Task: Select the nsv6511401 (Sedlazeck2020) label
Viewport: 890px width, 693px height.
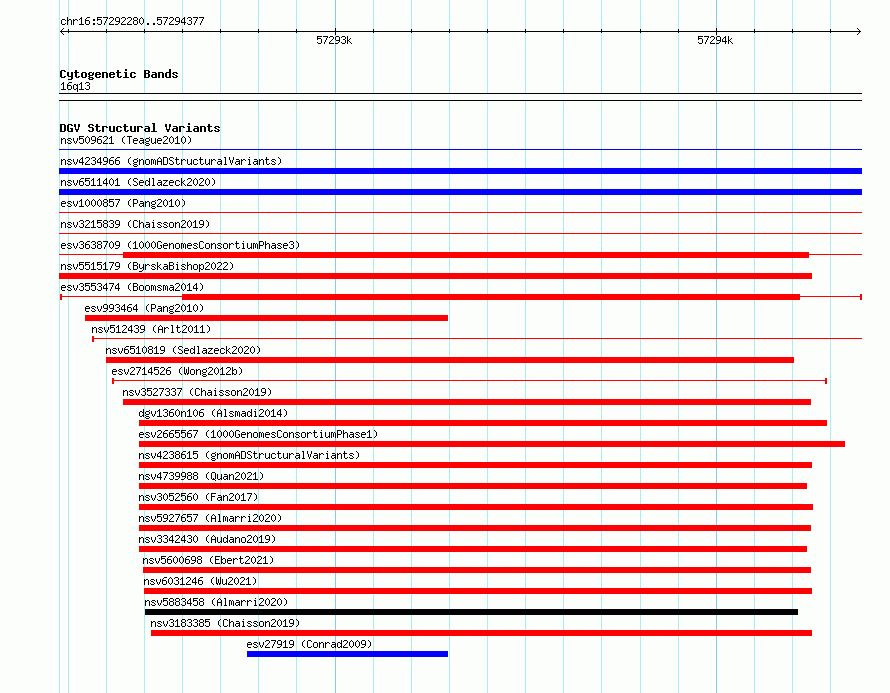Action: [x=138, y=182]
